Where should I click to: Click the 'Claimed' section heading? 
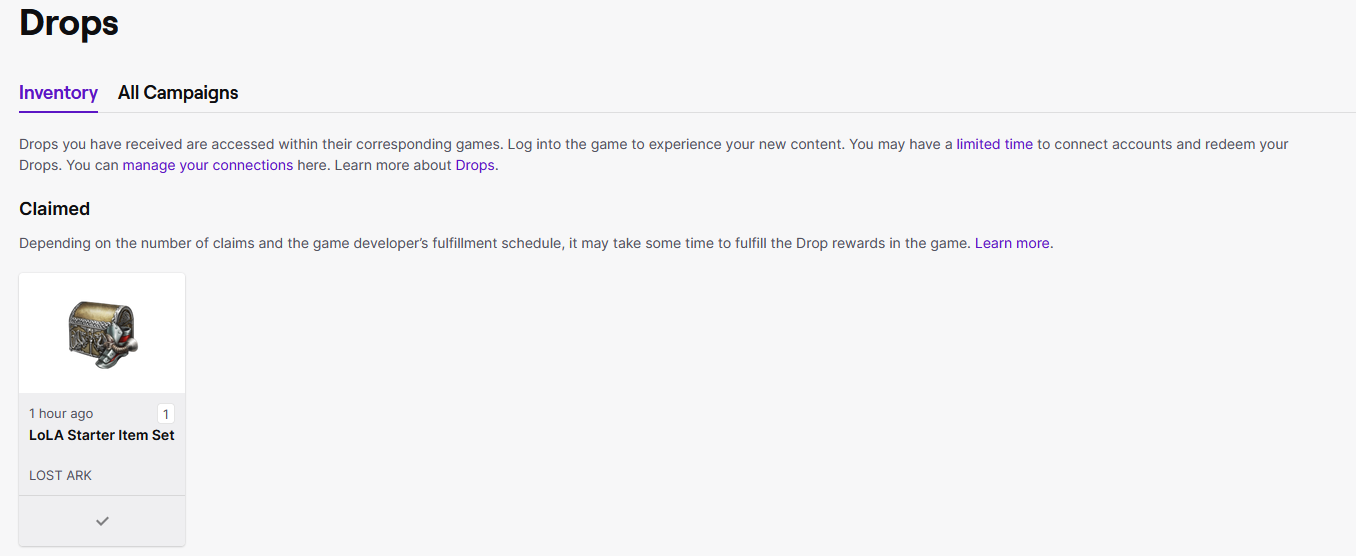(x=54, y=209)
